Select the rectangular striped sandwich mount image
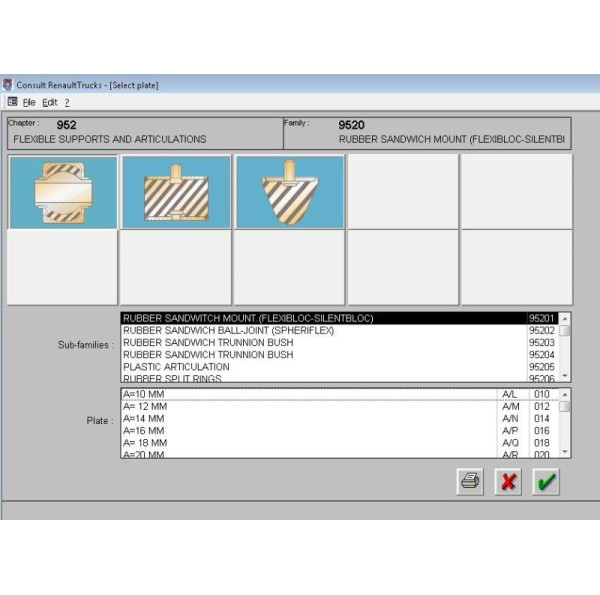Screen dimensions: 600x595 tap(176, 192)
